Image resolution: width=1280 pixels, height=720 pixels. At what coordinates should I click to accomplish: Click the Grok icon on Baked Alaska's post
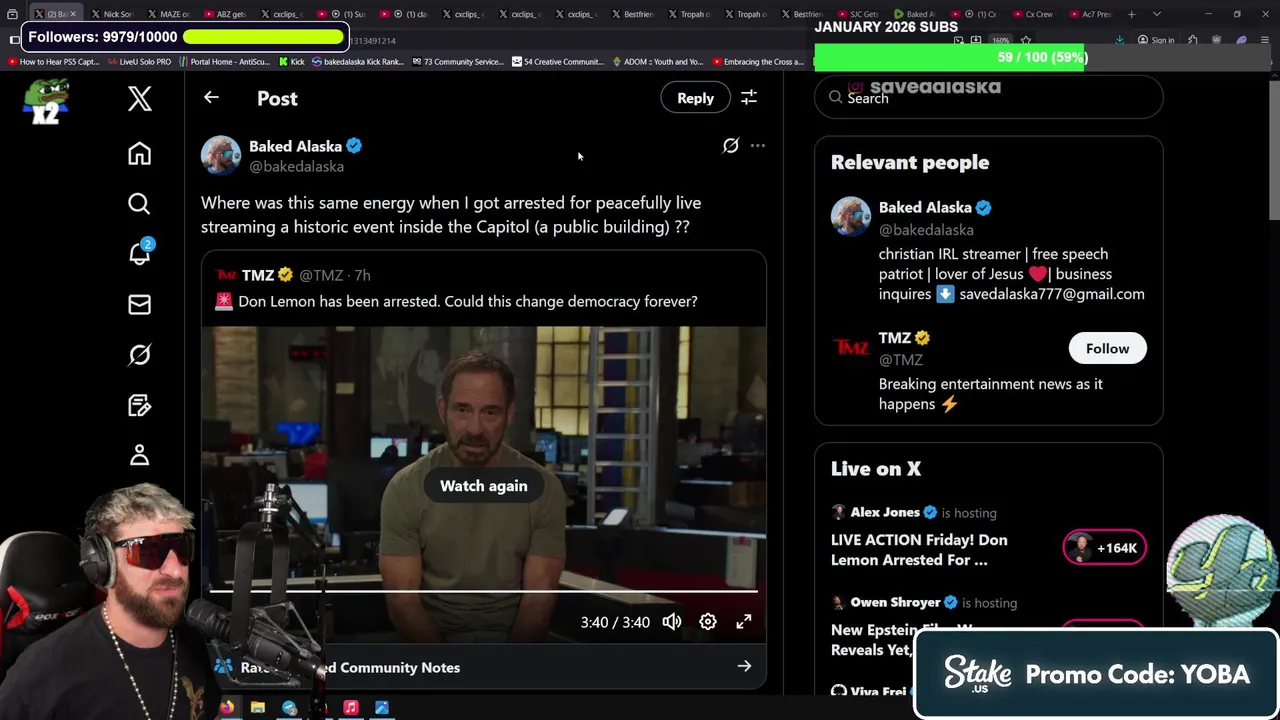pyautogui.click(x=731, y=146)
